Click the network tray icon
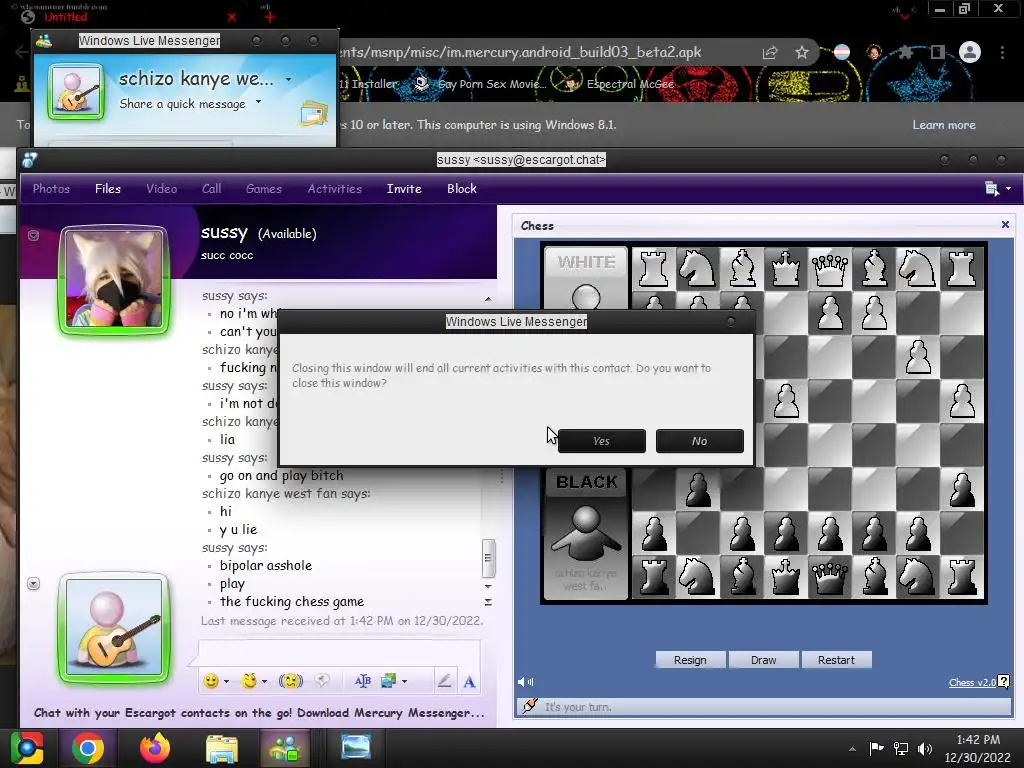This screenshot has height=768, width=1024. [901, 748]
